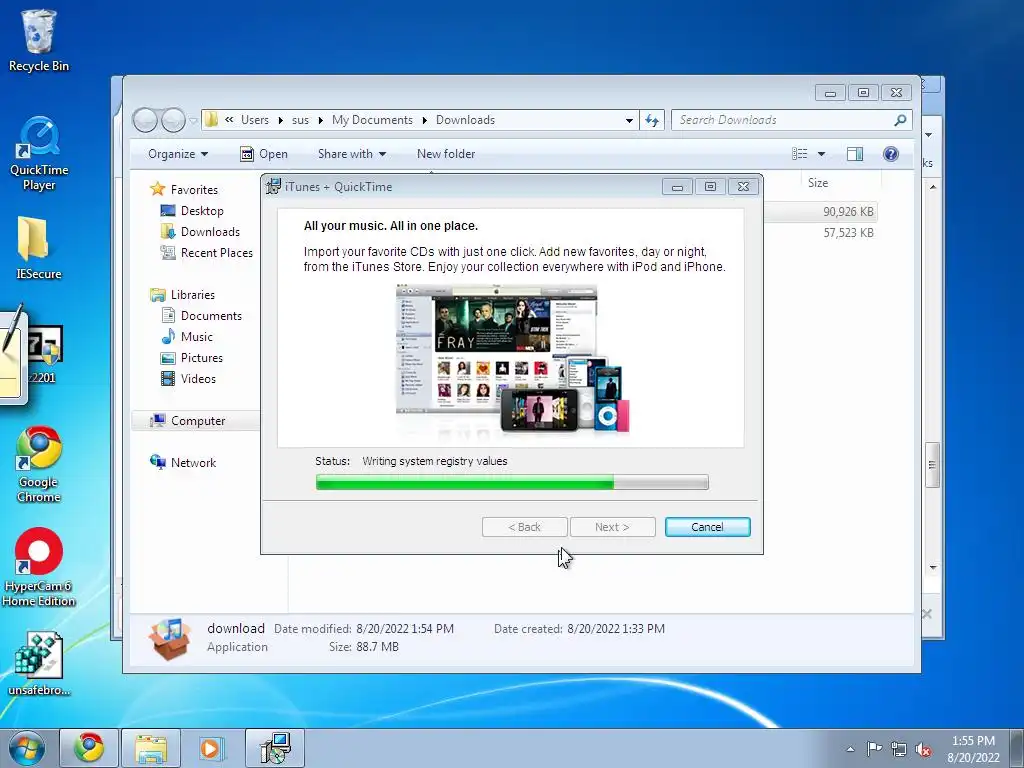
Task: Open the view options dropdown arrow
Action: point(822,154)
